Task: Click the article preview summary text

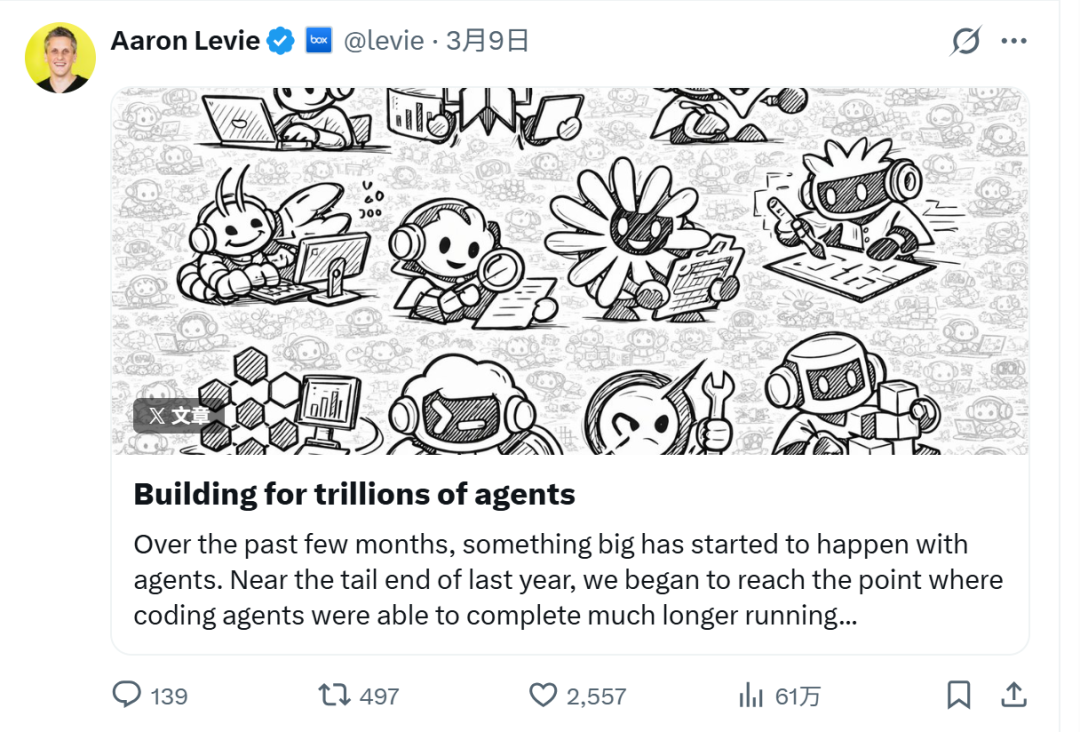Action: [568, 580]
